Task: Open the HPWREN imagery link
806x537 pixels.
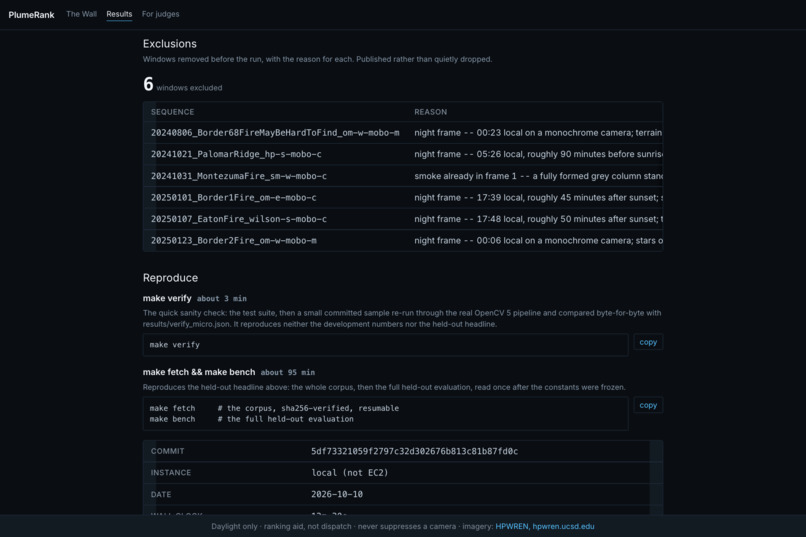Action: 511,526
